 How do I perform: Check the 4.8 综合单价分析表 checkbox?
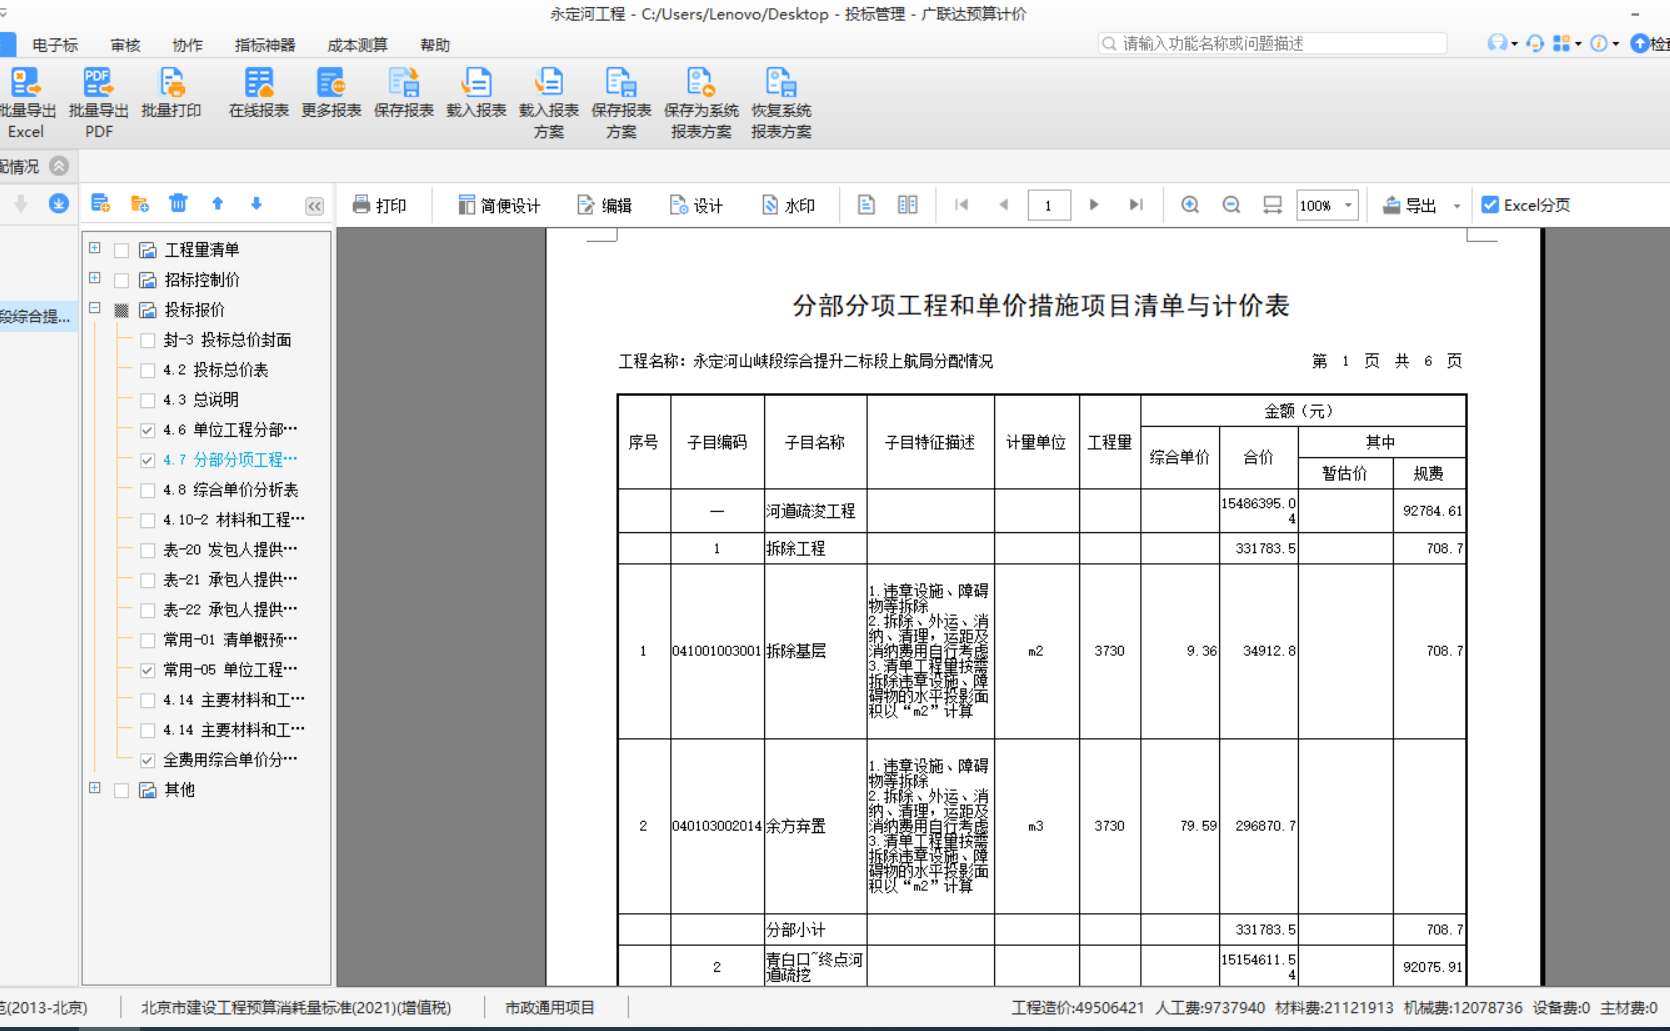[147, 490]
